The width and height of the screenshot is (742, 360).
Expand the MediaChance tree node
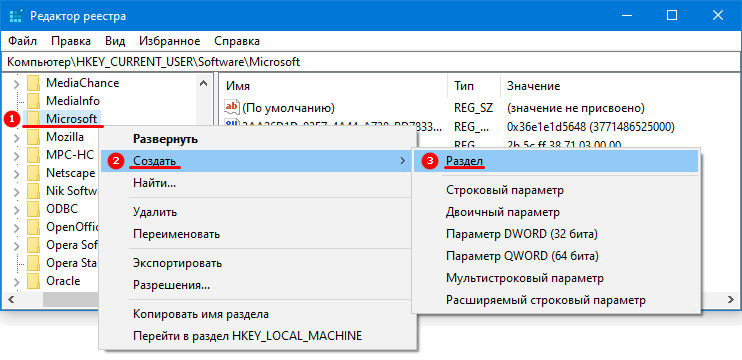(17, 84)
